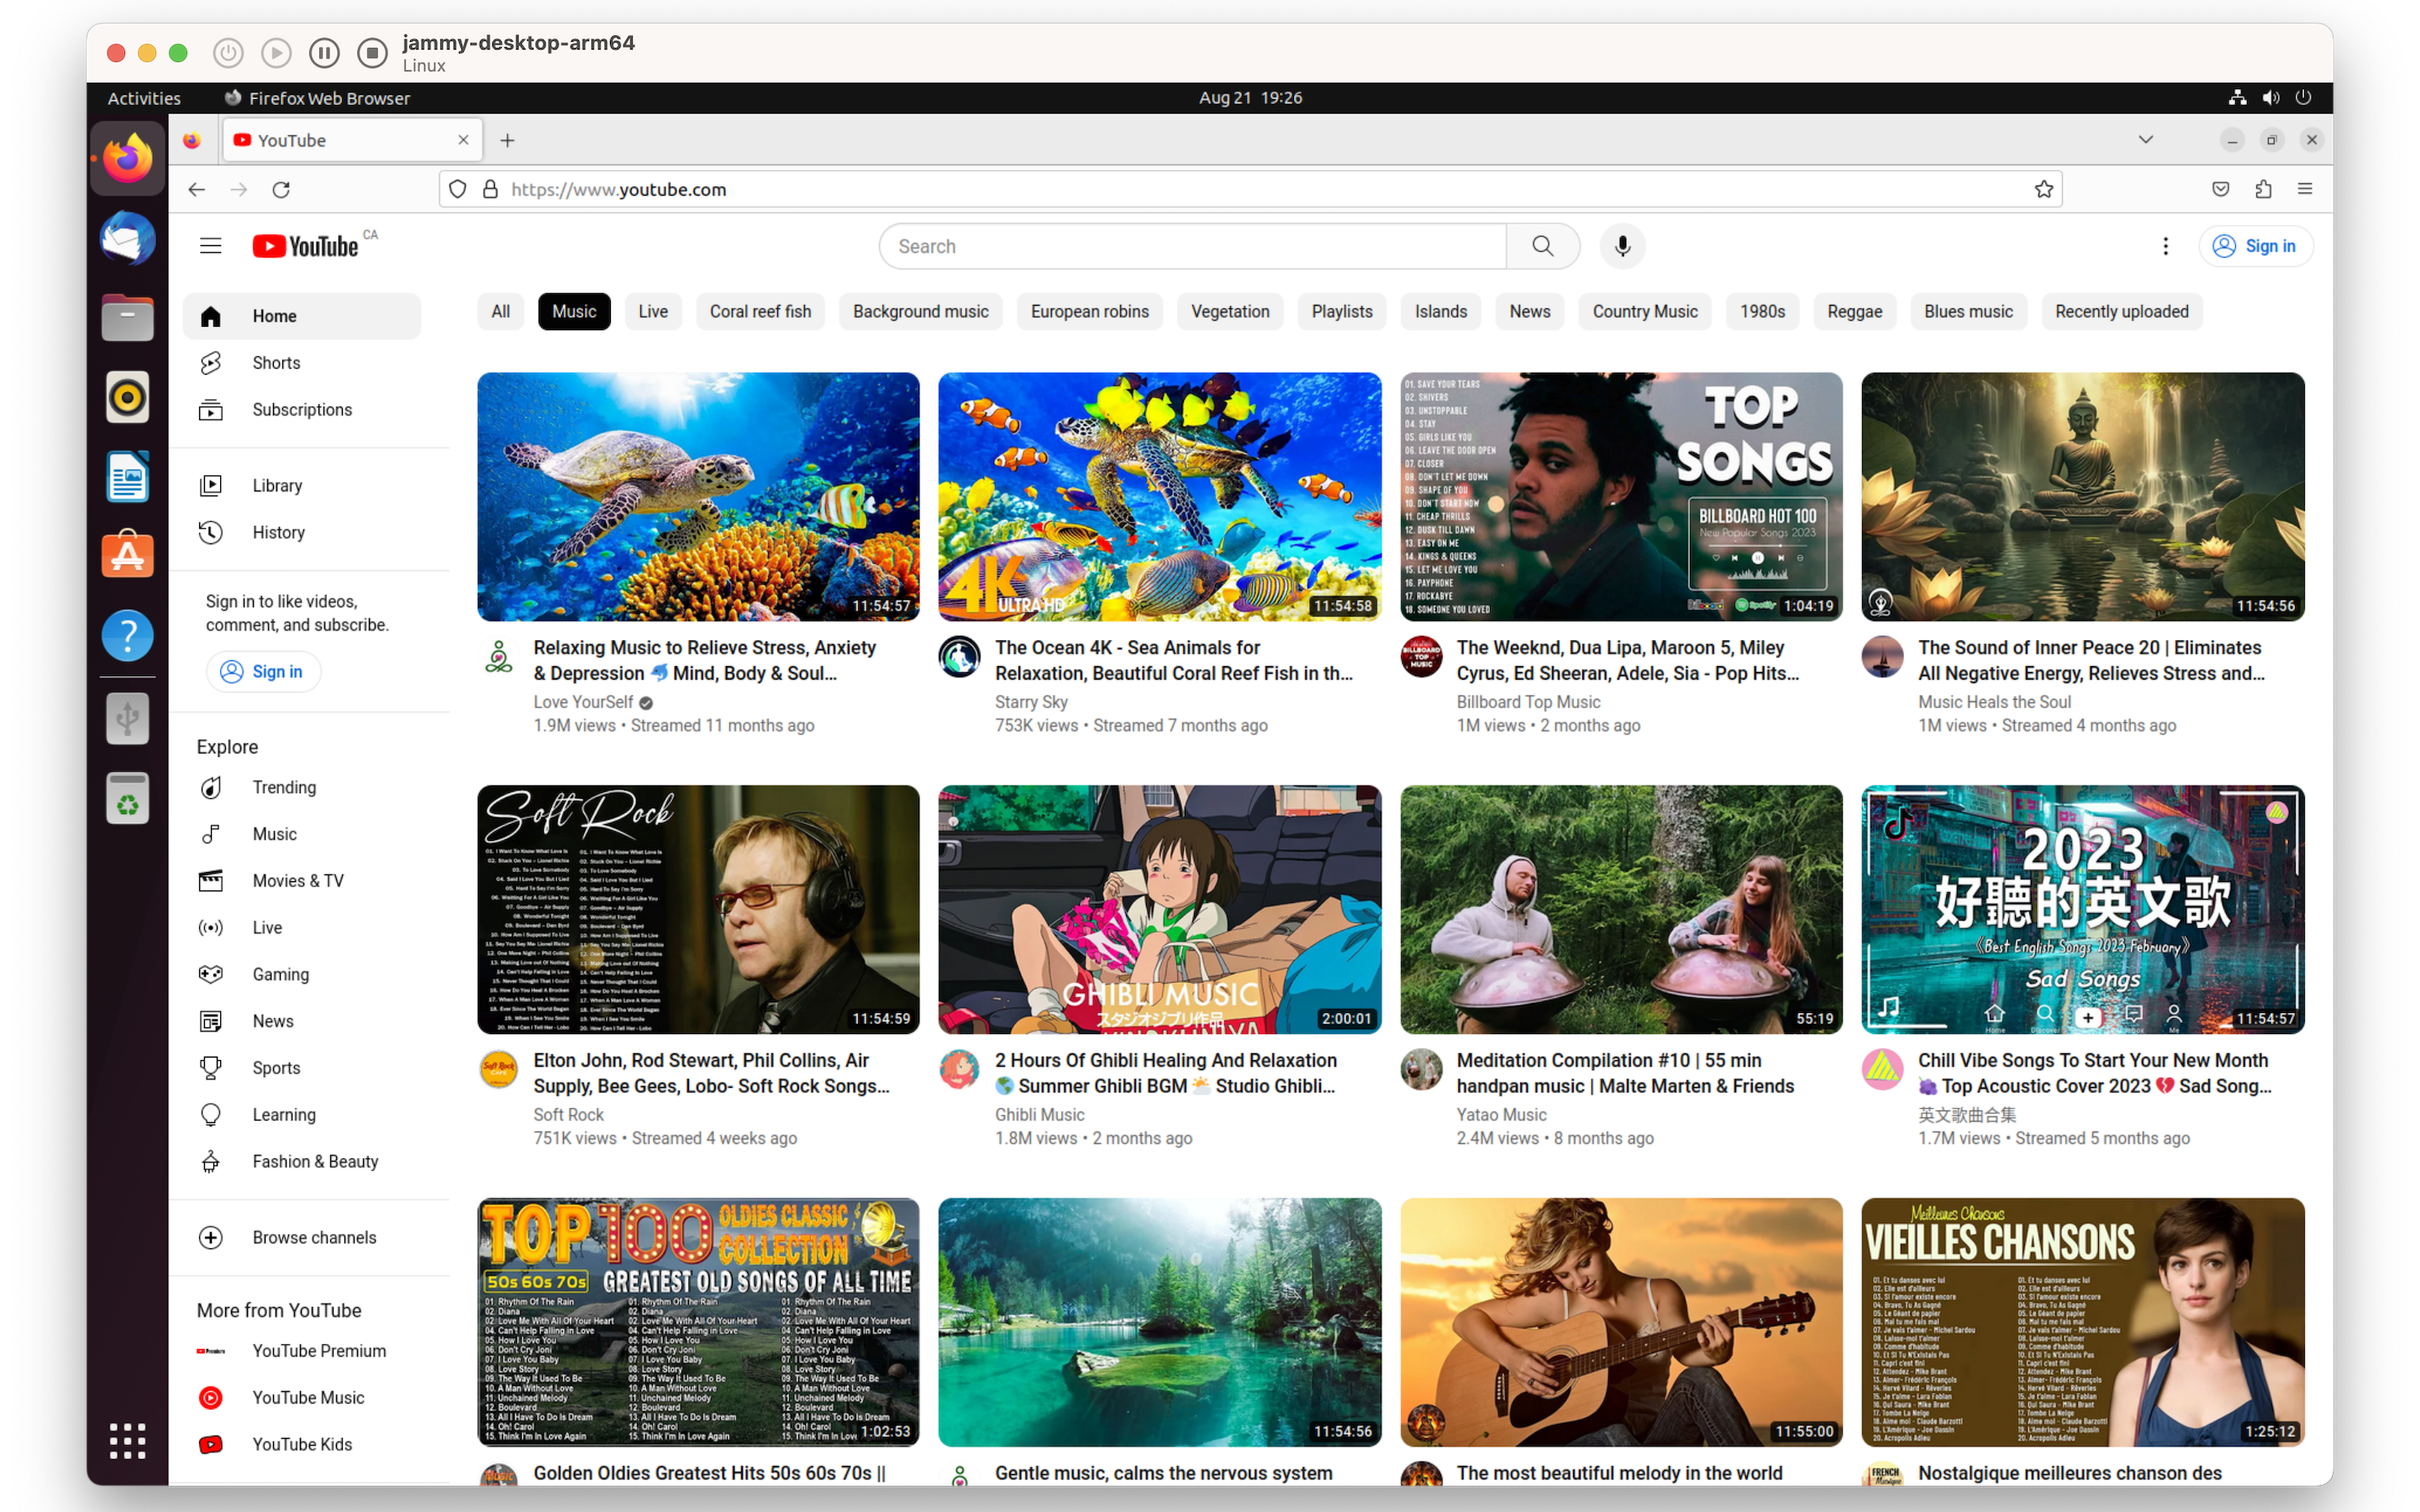The width and height of the screenshot is (2420, 1512).
Task: View site security padlock info
Action: (x=490, y=189)
